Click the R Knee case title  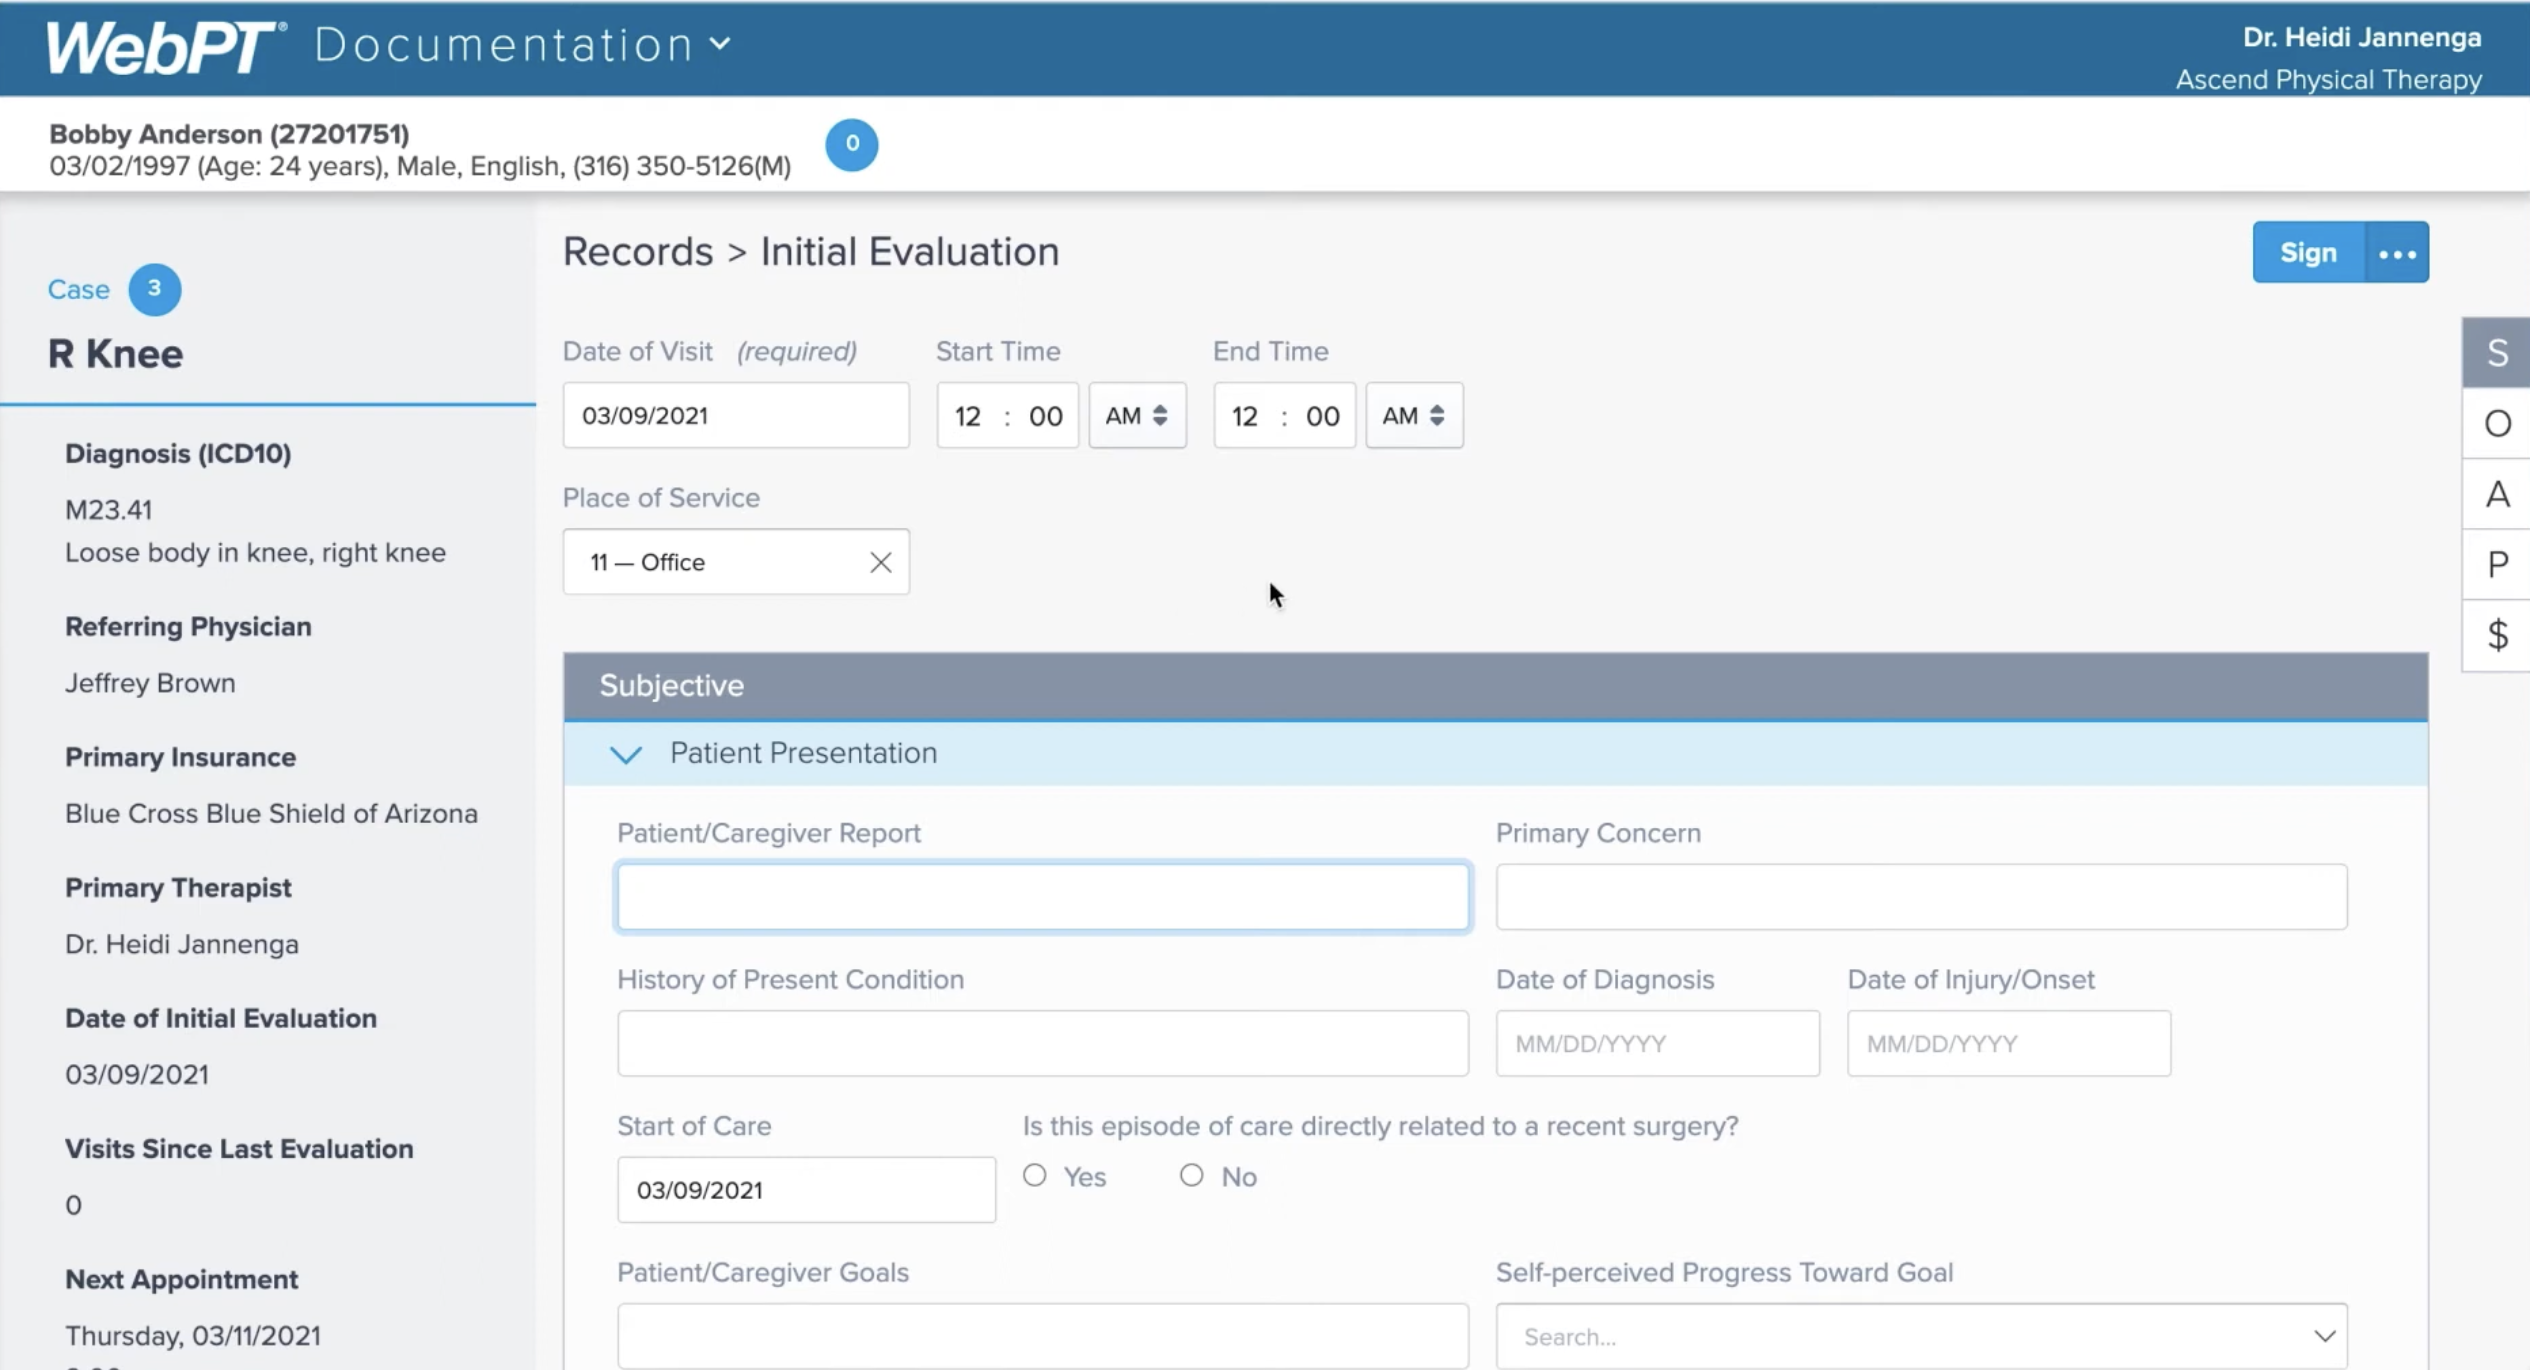pyautogui.click(x=116, y=354)
